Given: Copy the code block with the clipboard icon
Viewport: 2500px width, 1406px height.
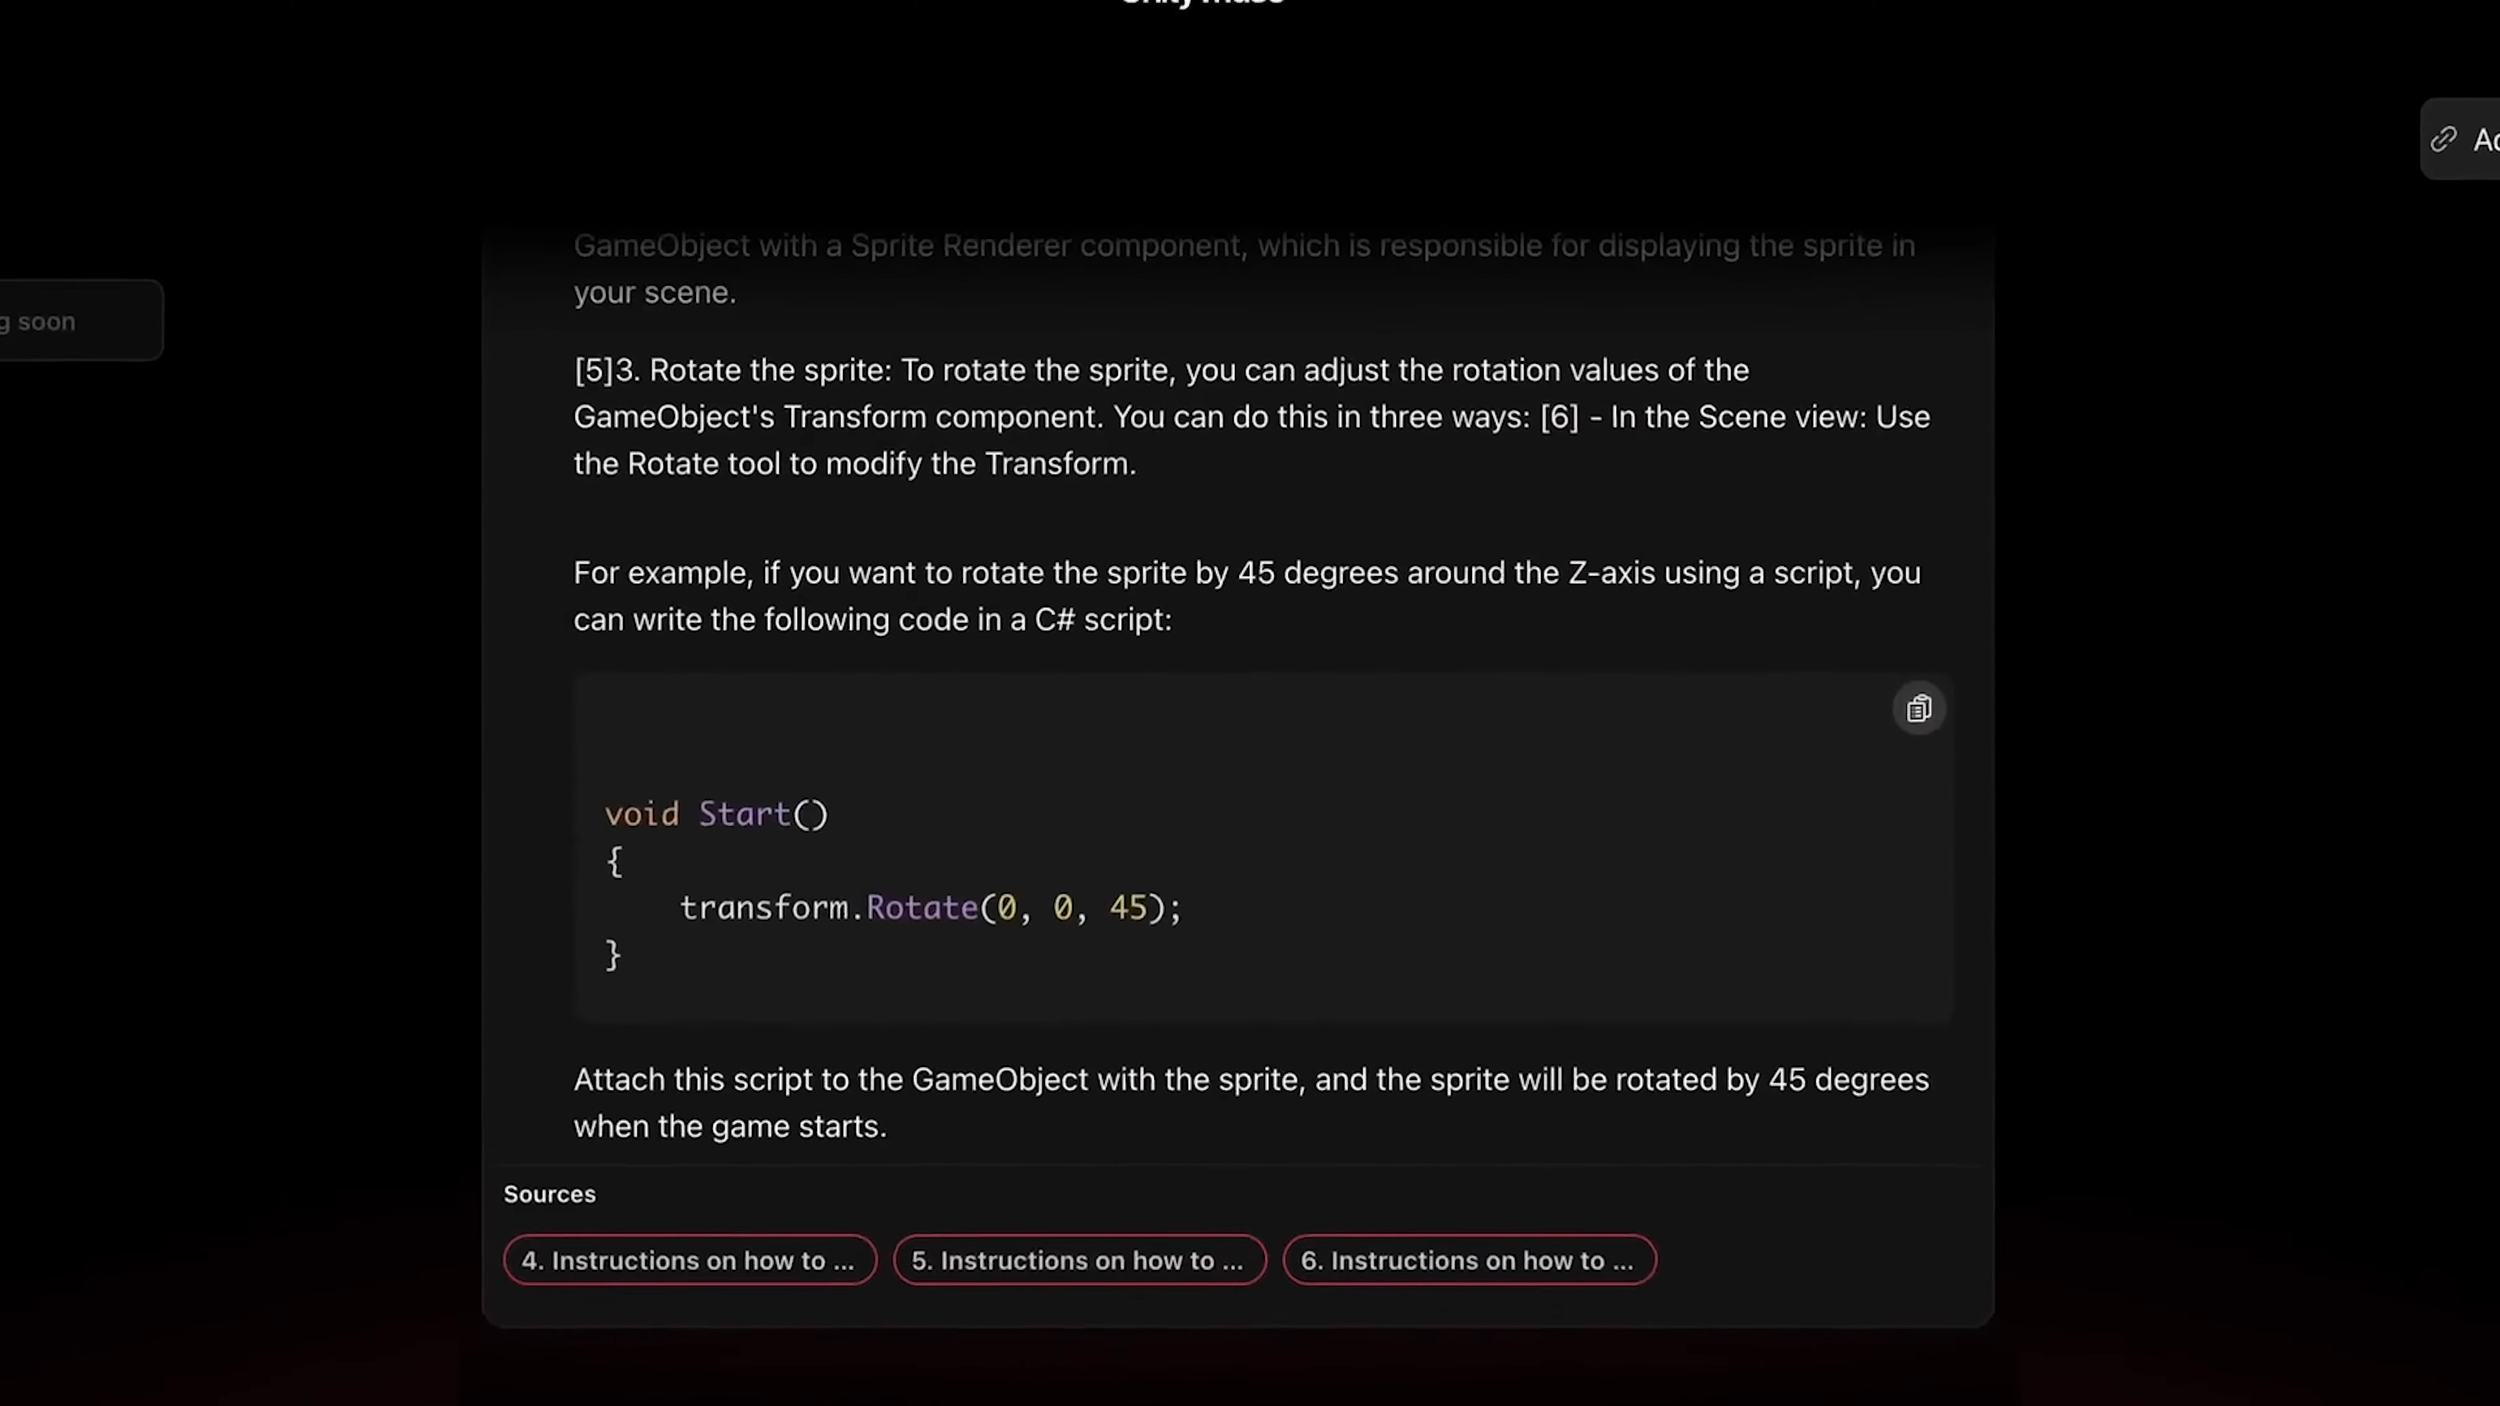Looking at the screenshot, I should coord(1918,709).
